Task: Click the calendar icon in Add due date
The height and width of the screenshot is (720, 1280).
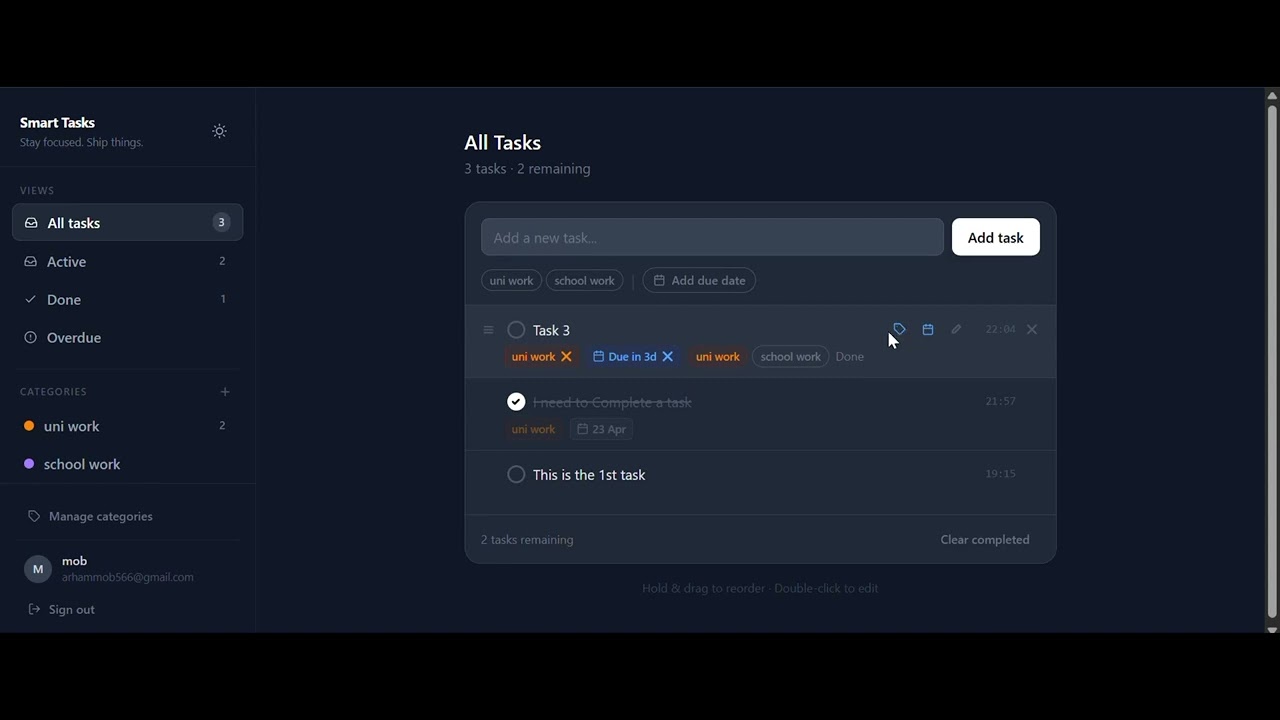Action: pyautogui.click(x=659, y=280)
